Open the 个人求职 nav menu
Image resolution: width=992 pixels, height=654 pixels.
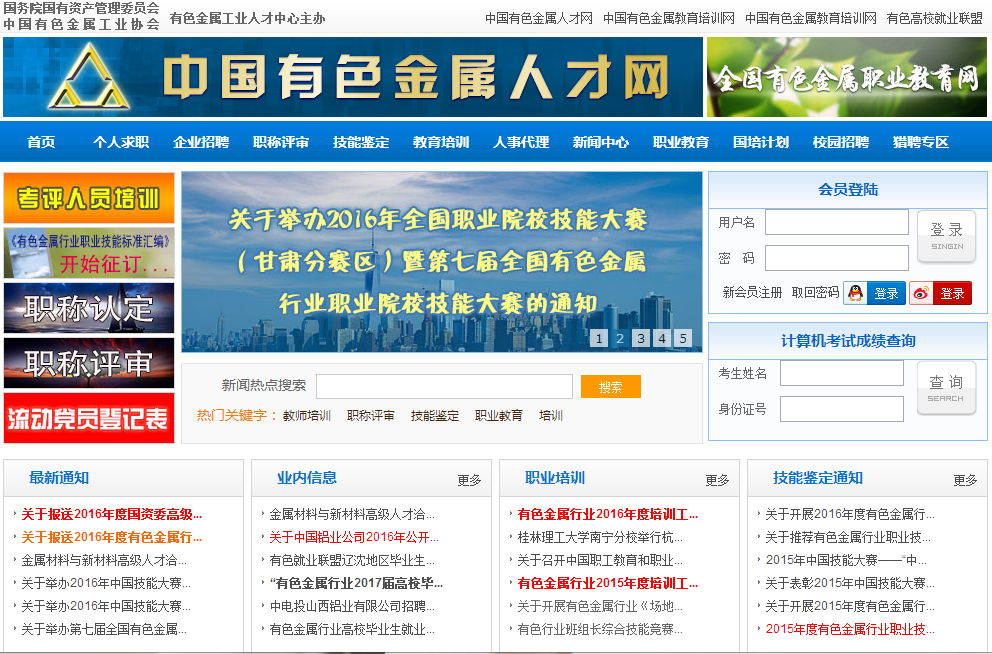121,142
